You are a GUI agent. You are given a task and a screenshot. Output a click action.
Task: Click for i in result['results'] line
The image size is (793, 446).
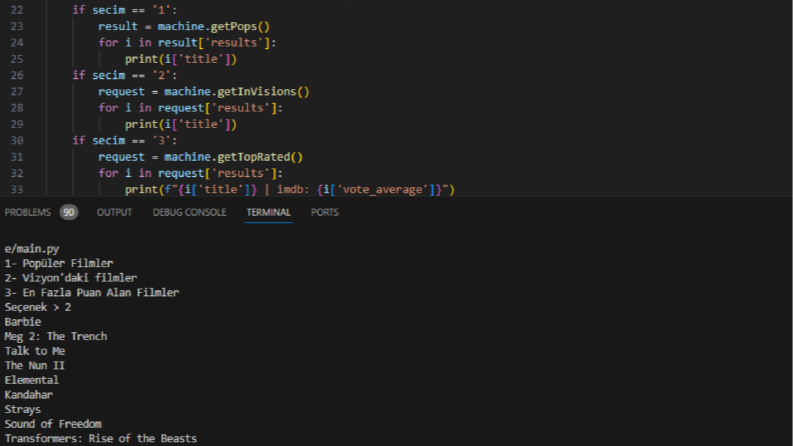coord(187,43)
